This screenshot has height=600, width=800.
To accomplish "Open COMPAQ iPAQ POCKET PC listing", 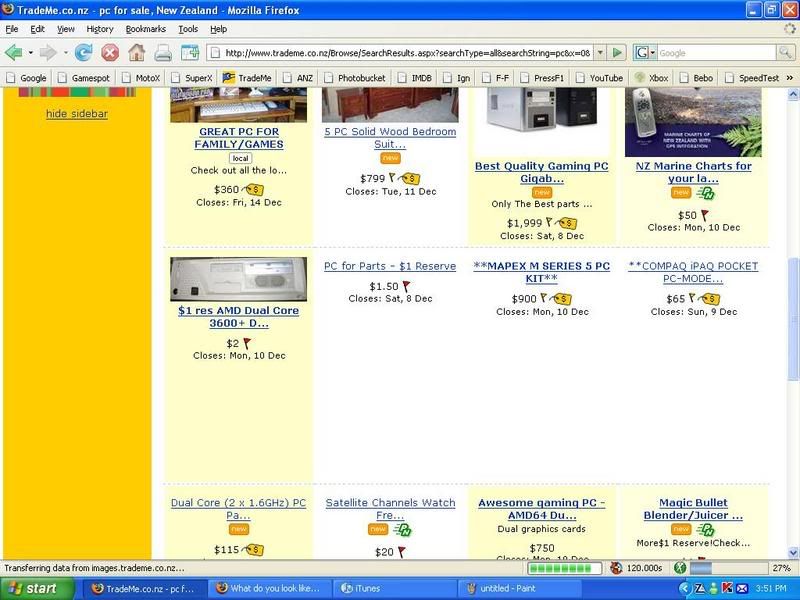I will (693, 272).
